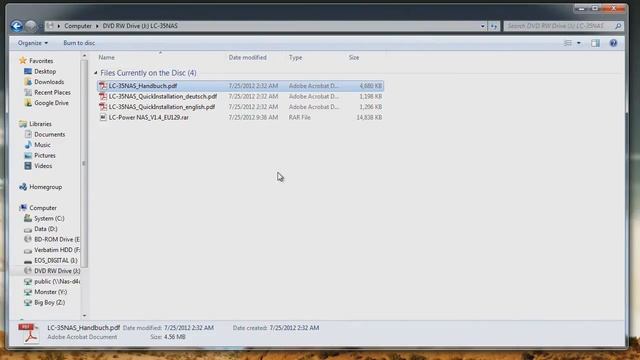
Task: Click 4,680 KB size of Handbuch.pdf
Action: point(371,86)
